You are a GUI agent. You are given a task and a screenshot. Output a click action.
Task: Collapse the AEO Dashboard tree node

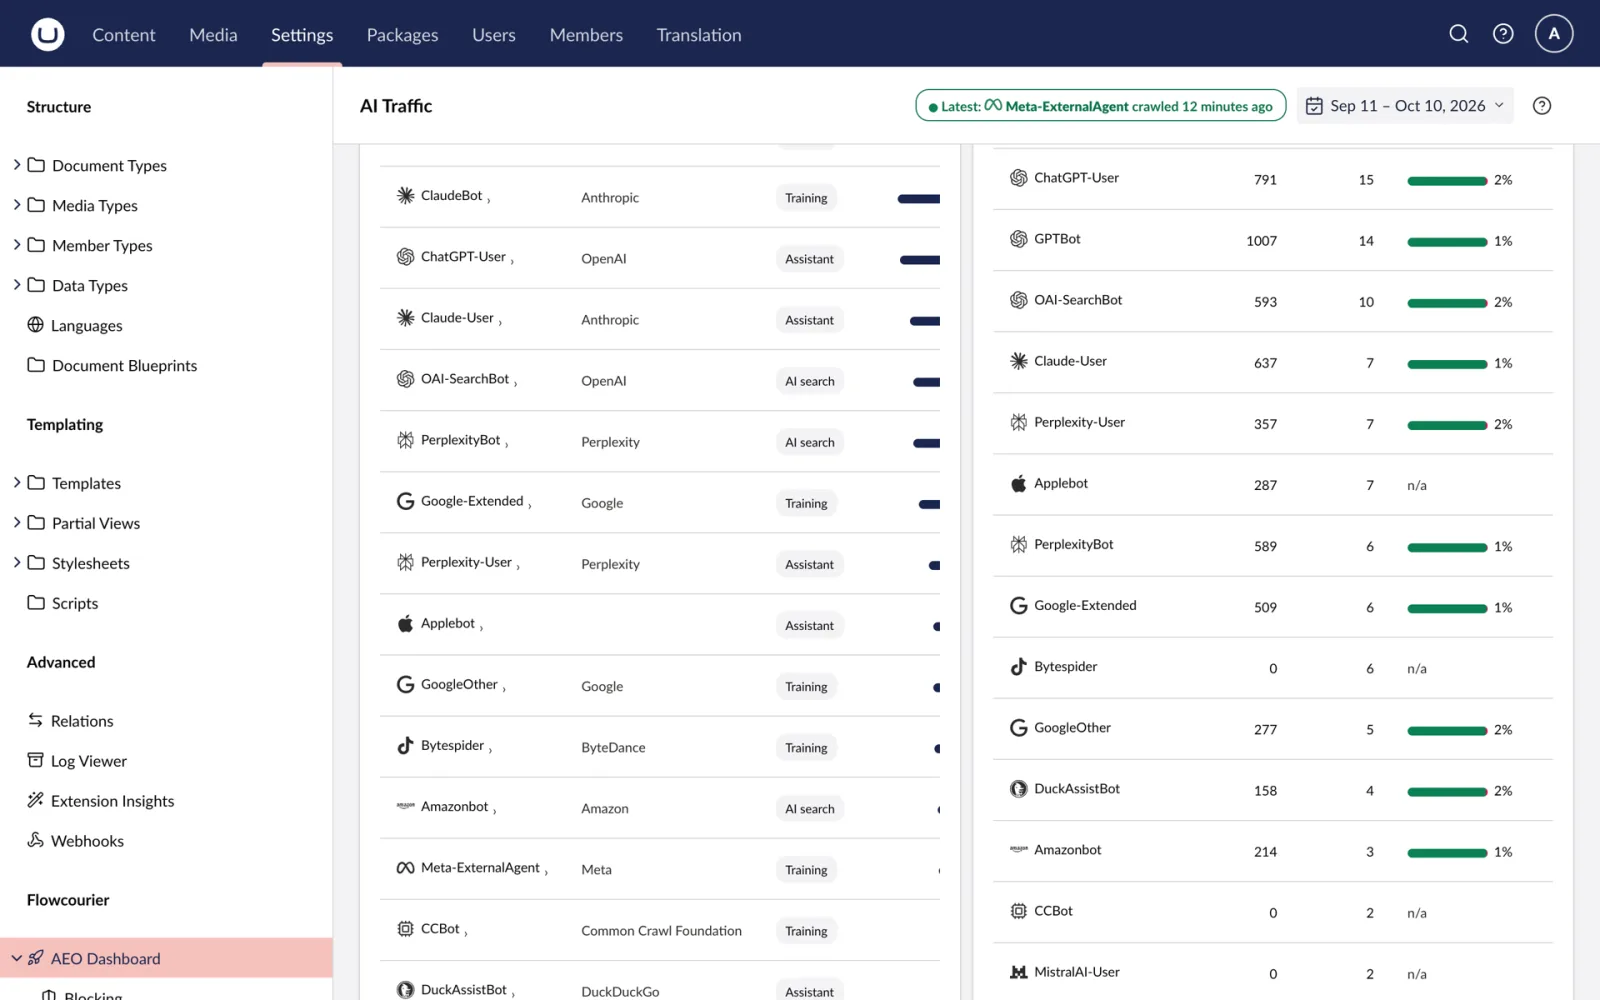tap(16, 958)
